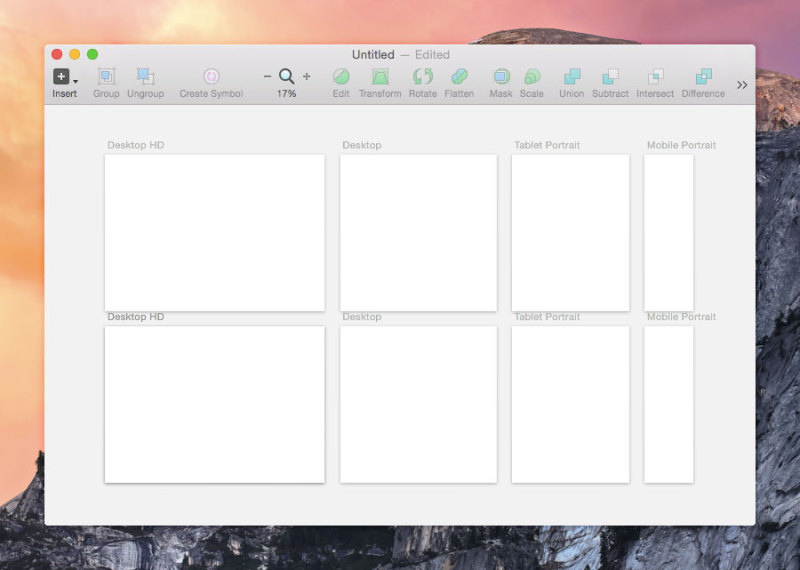The image size is (800, 570).
Task: Select the Transform tool
Action: click(380, 77)
